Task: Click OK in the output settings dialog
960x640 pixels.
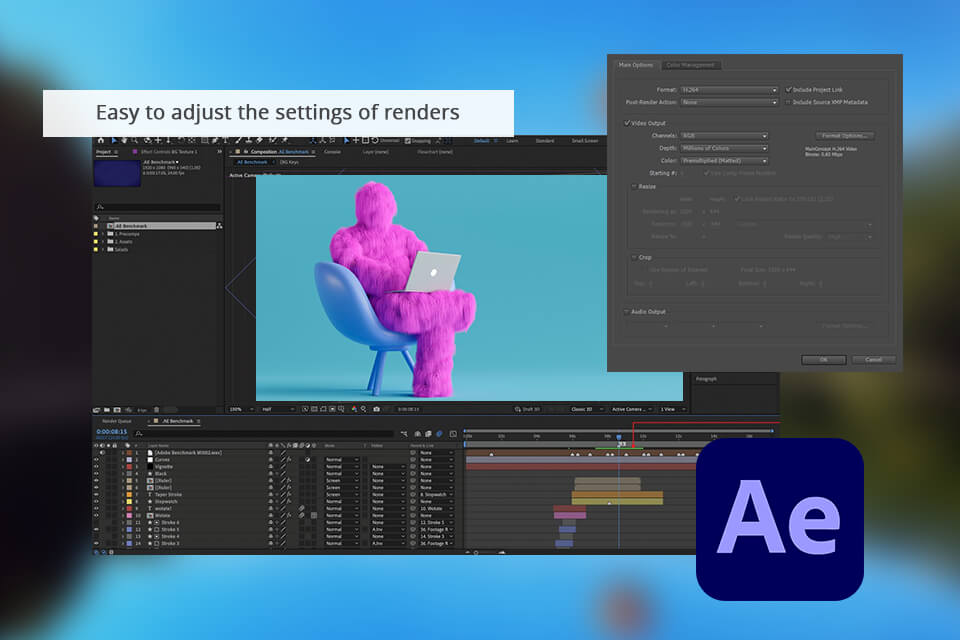Action: (823, 360)
